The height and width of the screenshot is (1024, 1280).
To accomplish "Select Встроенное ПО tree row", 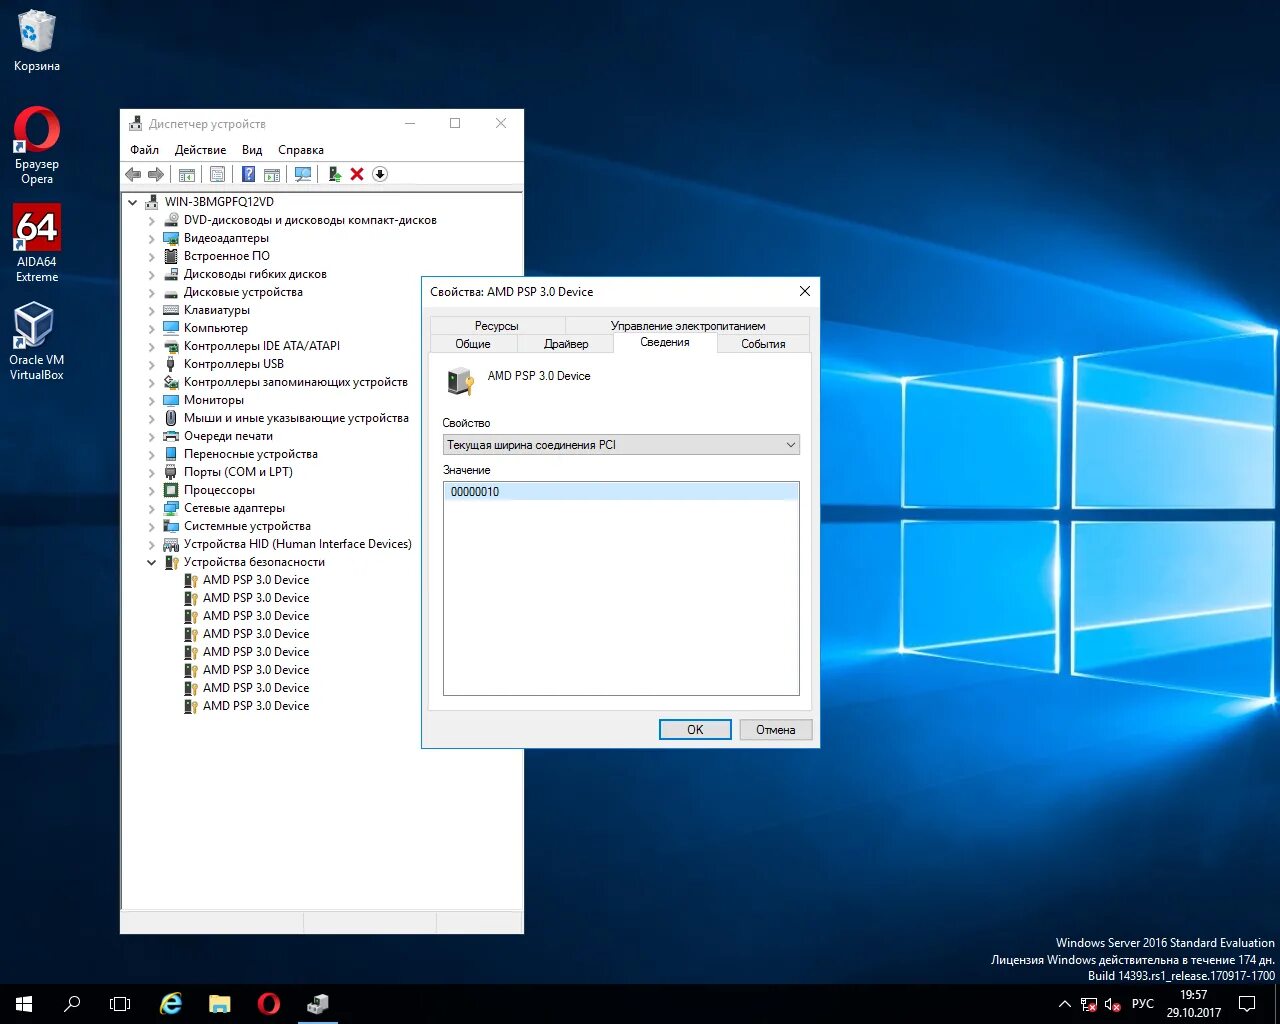I will point(227,256).
